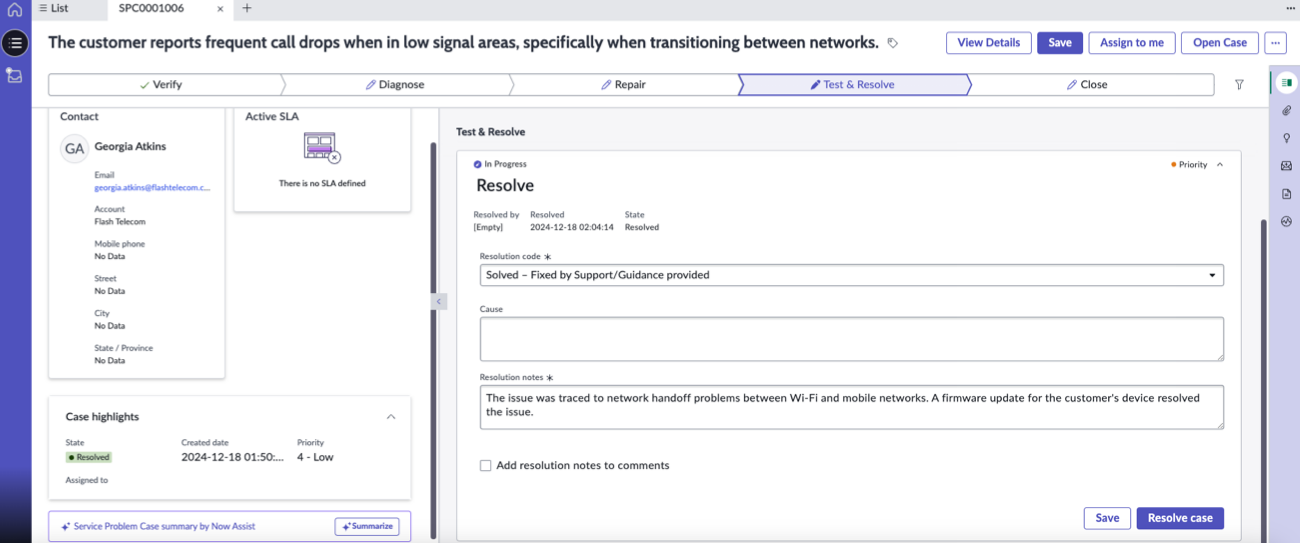Image resolution: width=1300 pixels, height=543 pixels.
Task: Collapse the Case highlights section
Action: [x=391, y=417]
